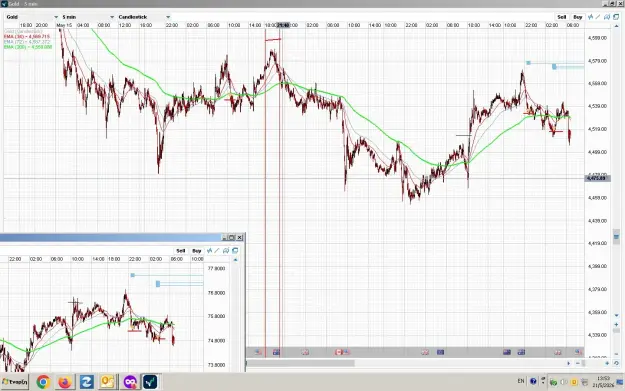Click the May 15 date label on time axis

point(64,25)
